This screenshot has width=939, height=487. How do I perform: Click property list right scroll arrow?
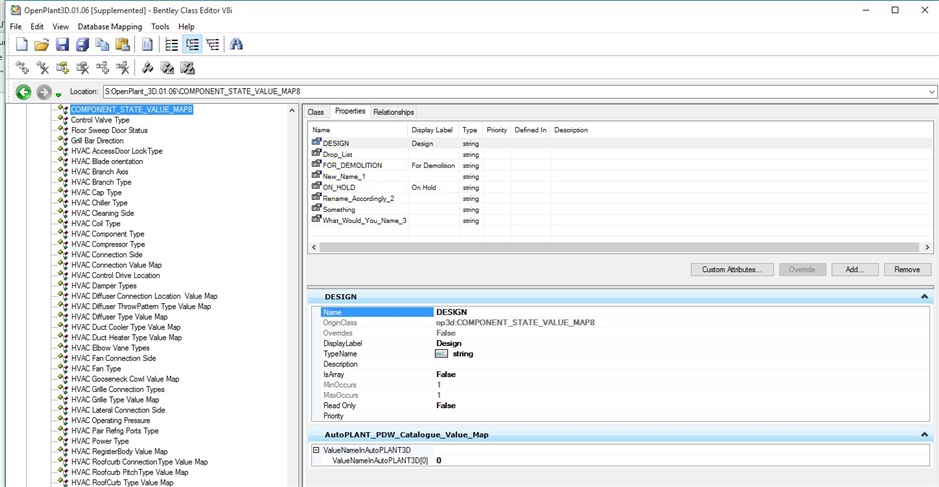927,247
